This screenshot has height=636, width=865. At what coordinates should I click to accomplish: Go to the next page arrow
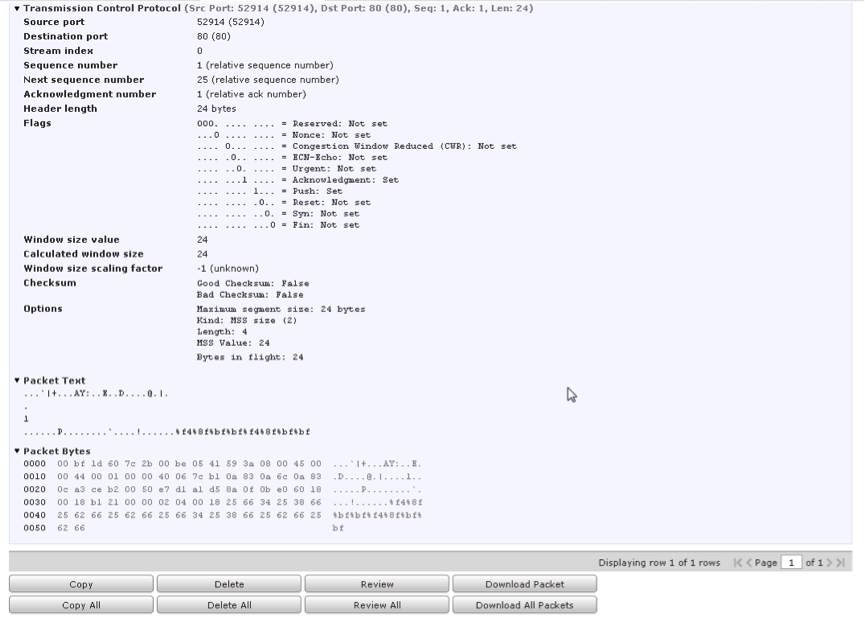[829, 563]
